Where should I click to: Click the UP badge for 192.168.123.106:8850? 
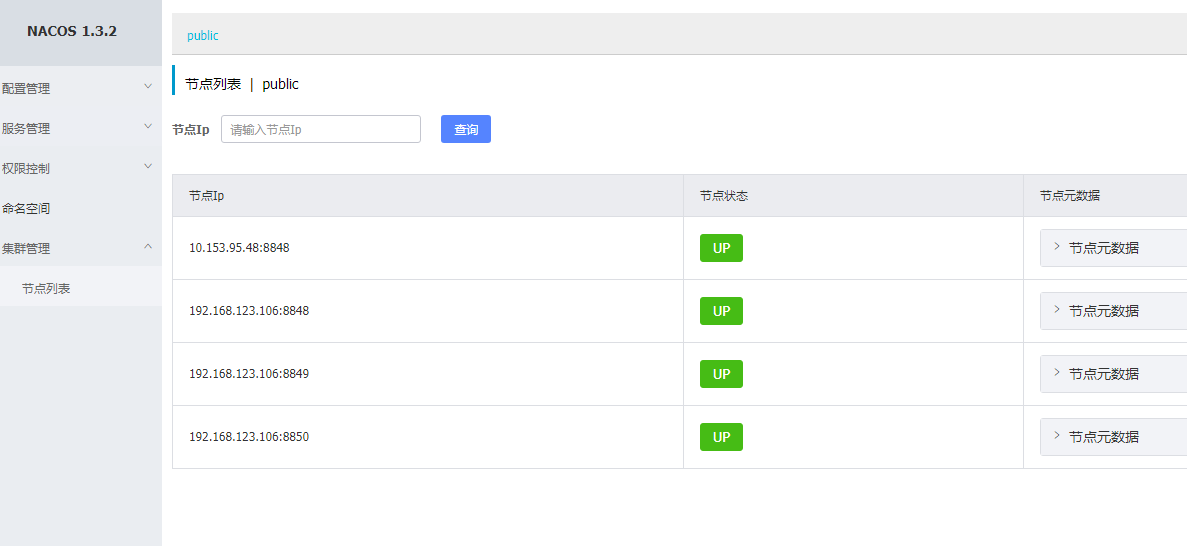click(x=721, y=437)
